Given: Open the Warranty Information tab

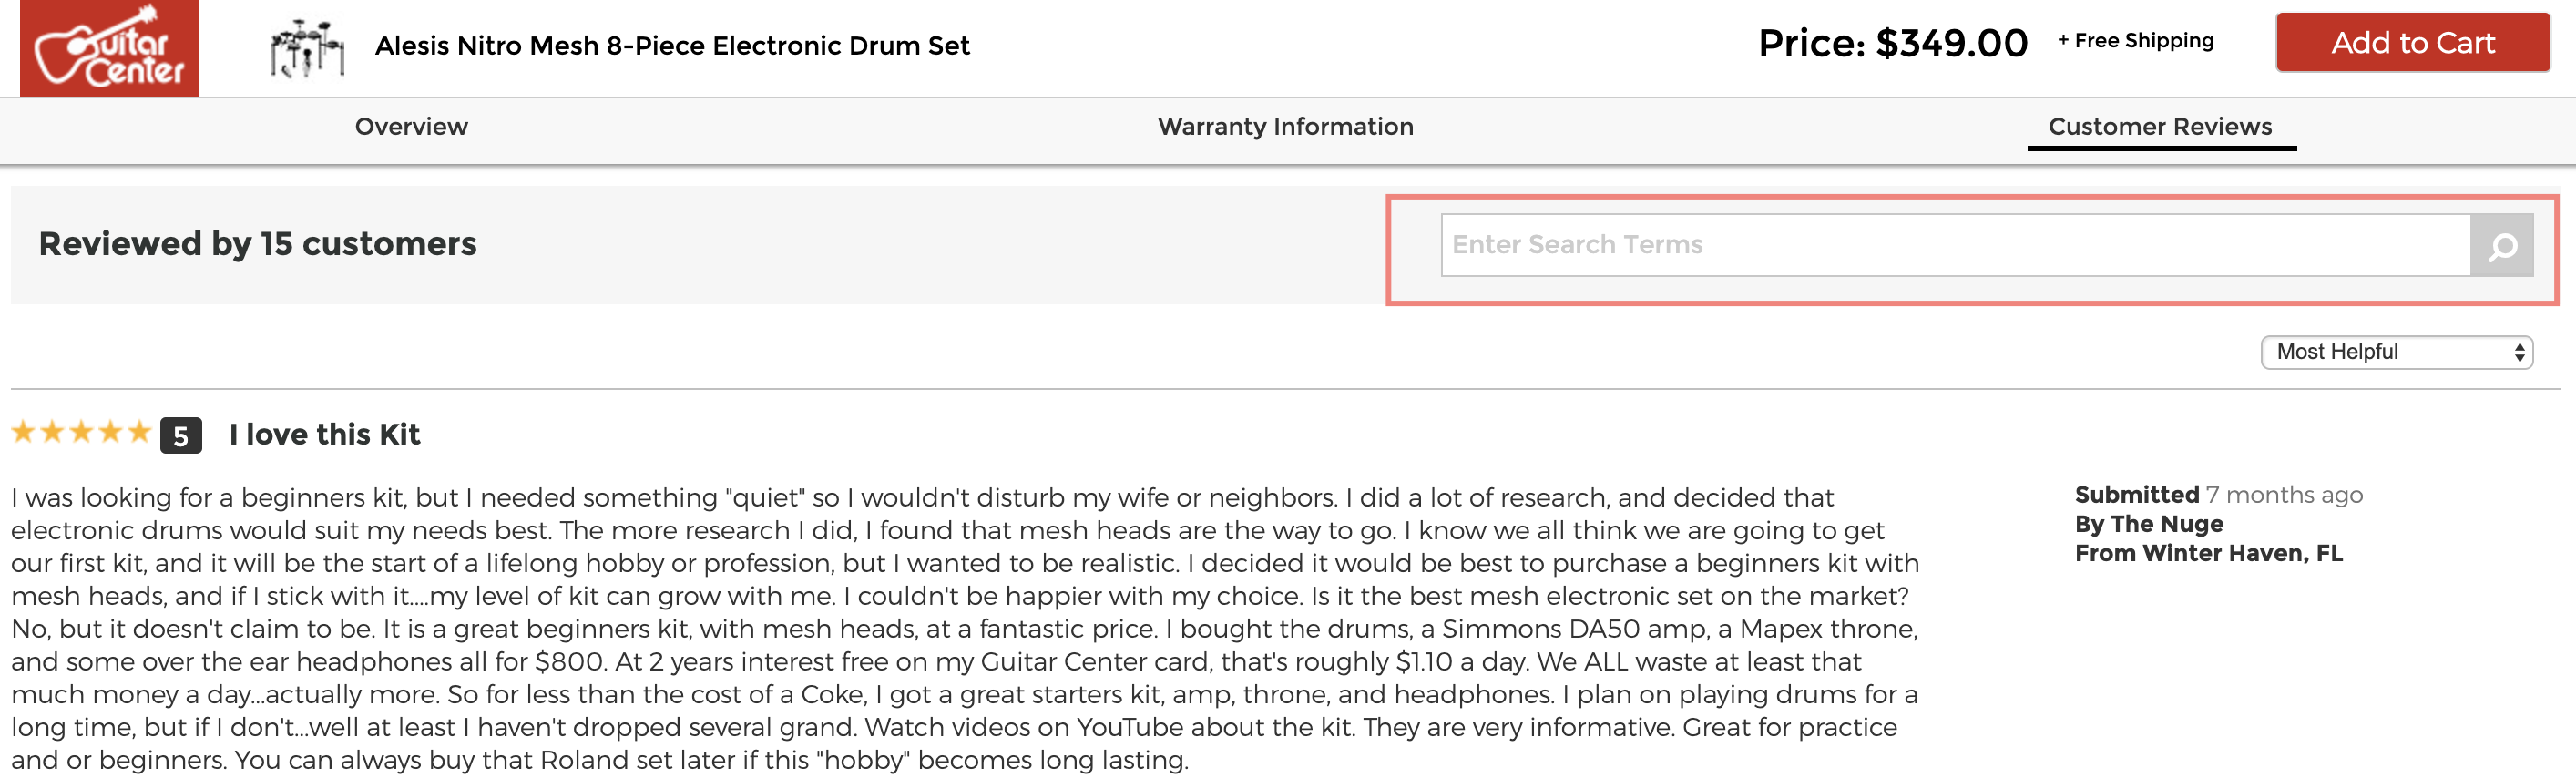Looking at the screenshot, I should [x=1285, y=127].
